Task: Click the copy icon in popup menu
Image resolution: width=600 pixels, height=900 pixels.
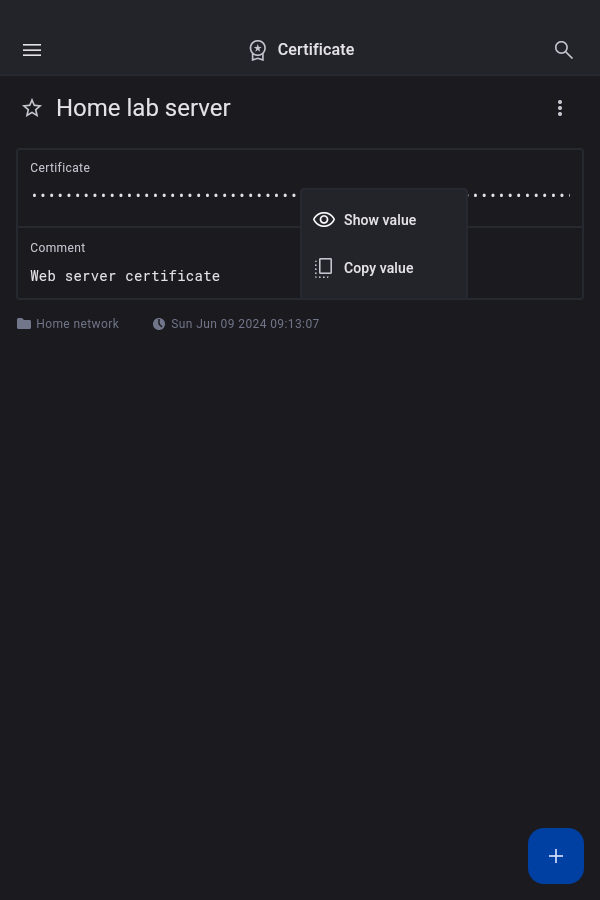Action: click(324, 268)
